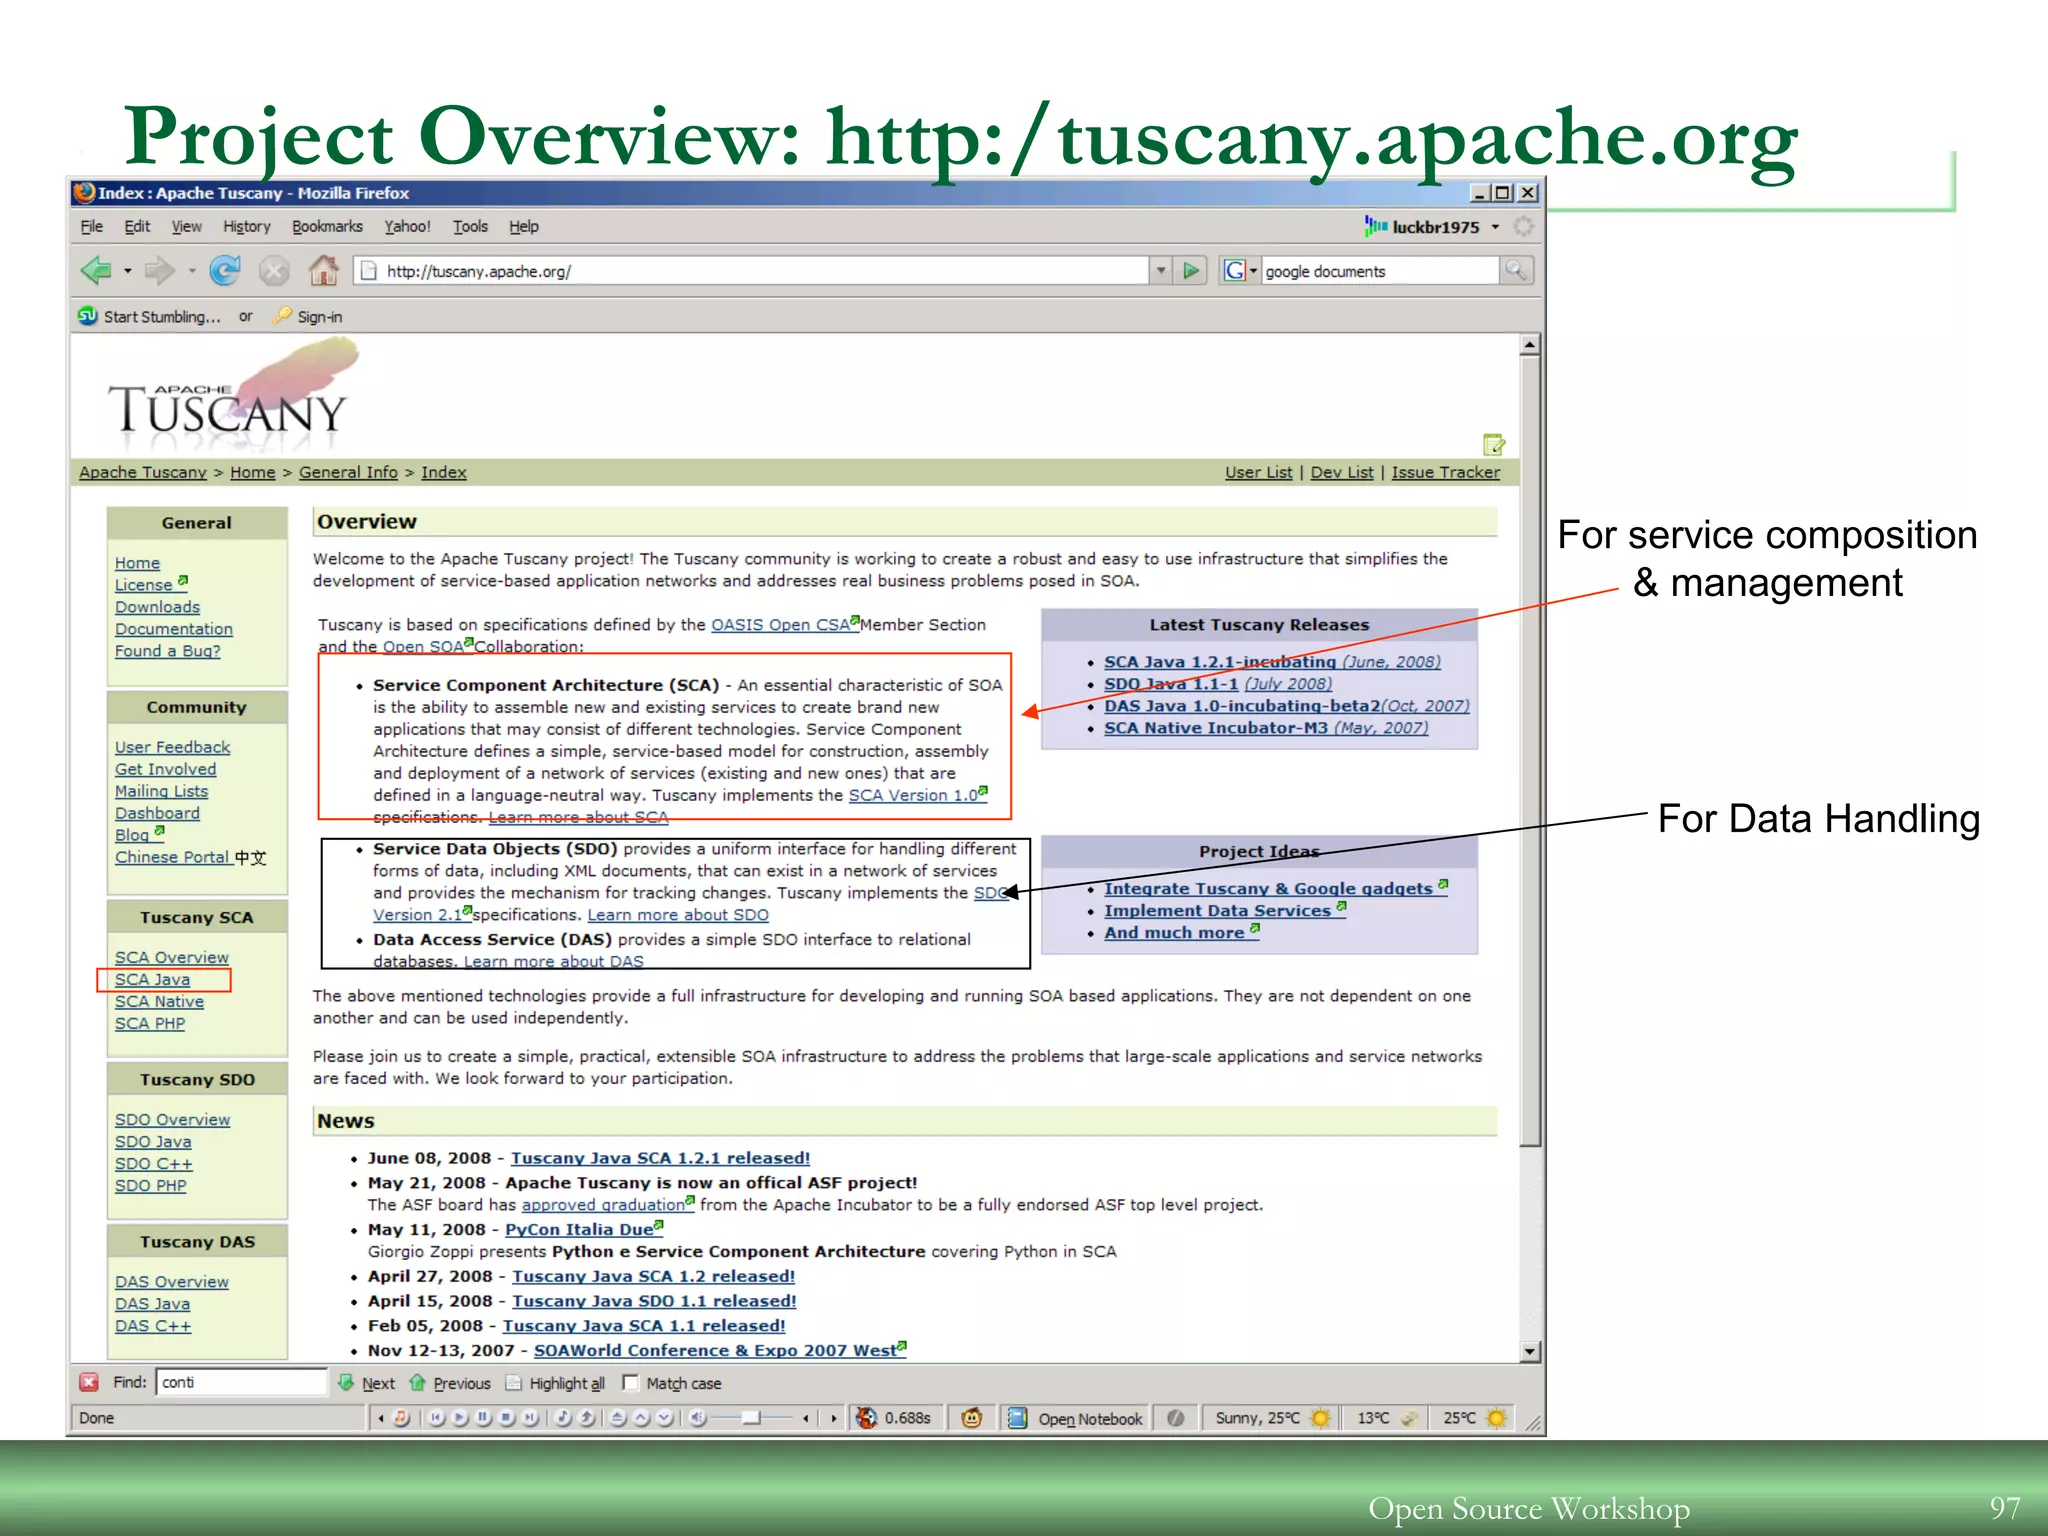Adjust the status bar volume slider
The height and width of the screenshot is (1536, 2048).
pos(752,1418)
